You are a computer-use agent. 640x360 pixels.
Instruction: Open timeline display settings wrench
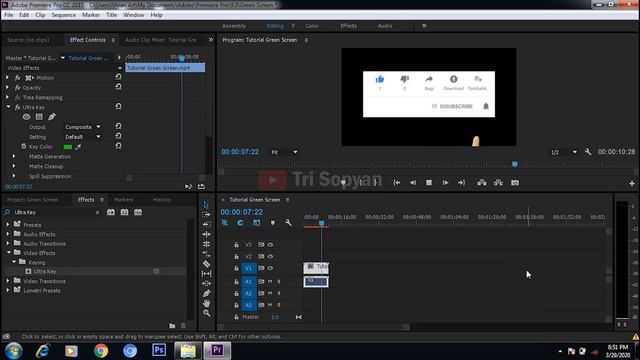point(288,223)
